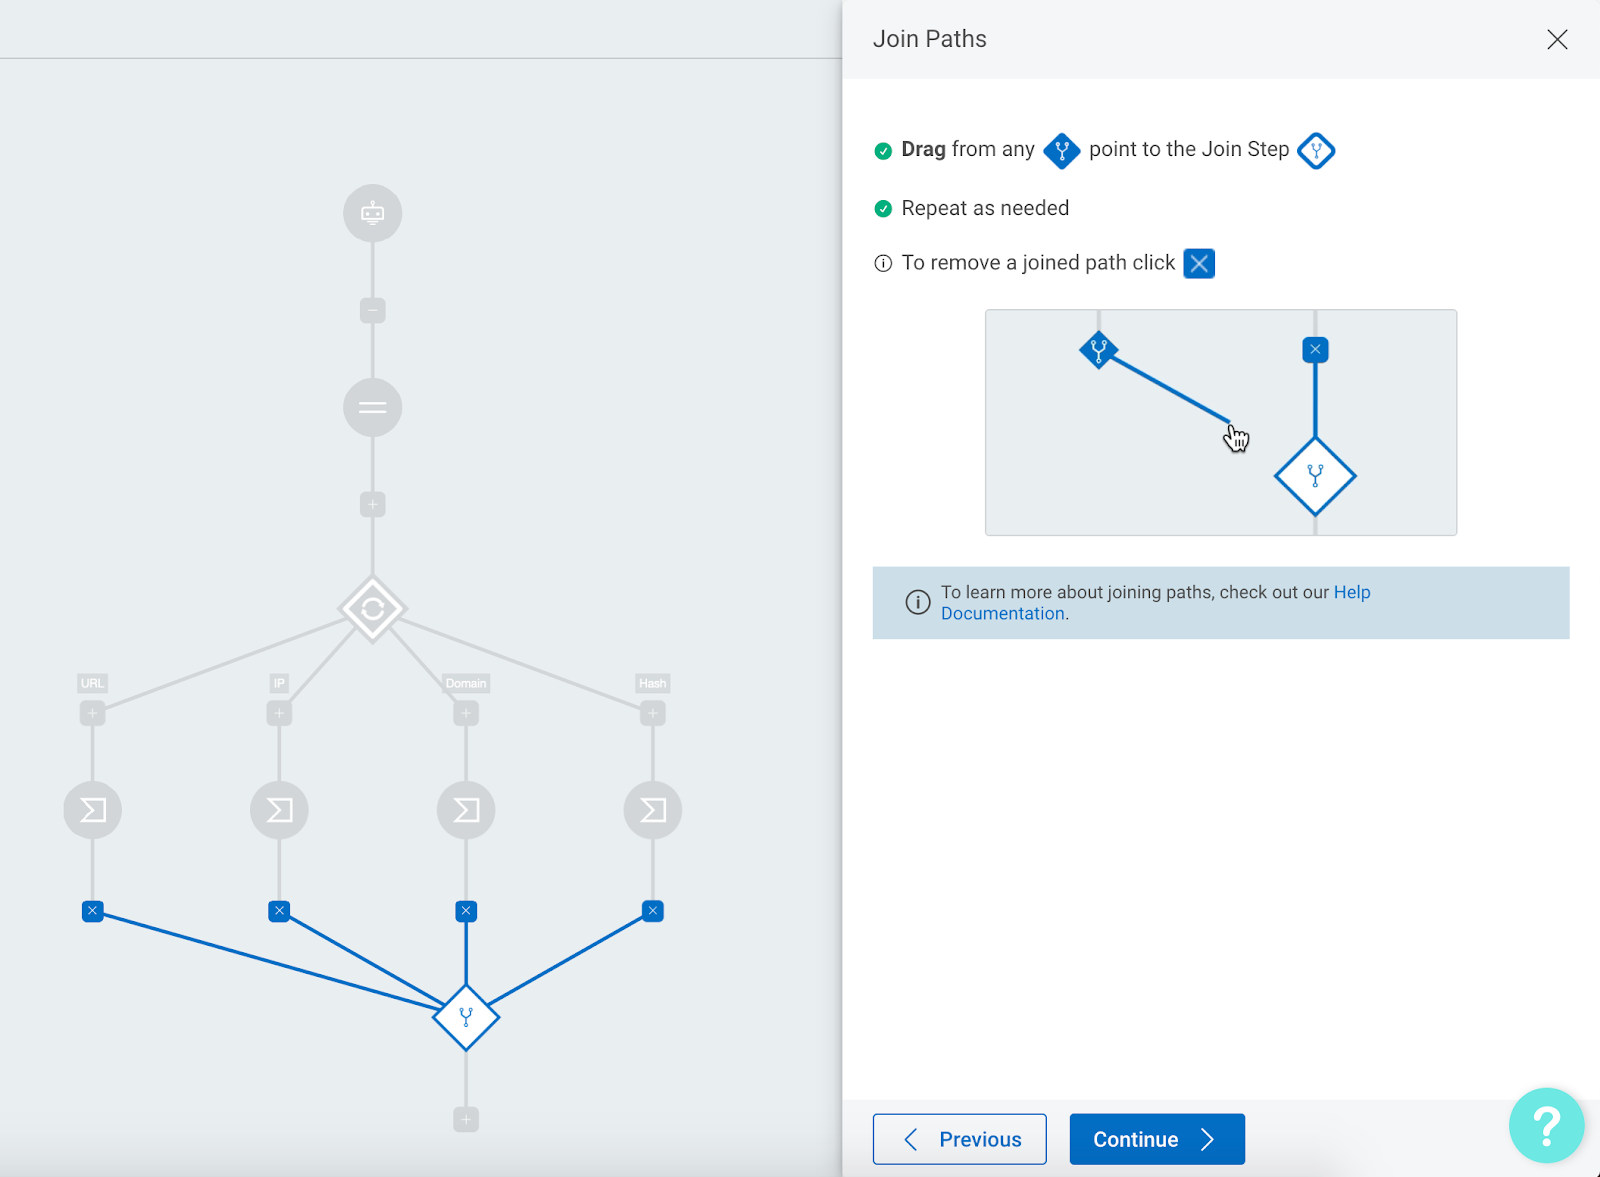The width and height of the screenshot is (1600, 1177).
Task: Click the loop decision diamond node
Action: [x=372, y=608]
